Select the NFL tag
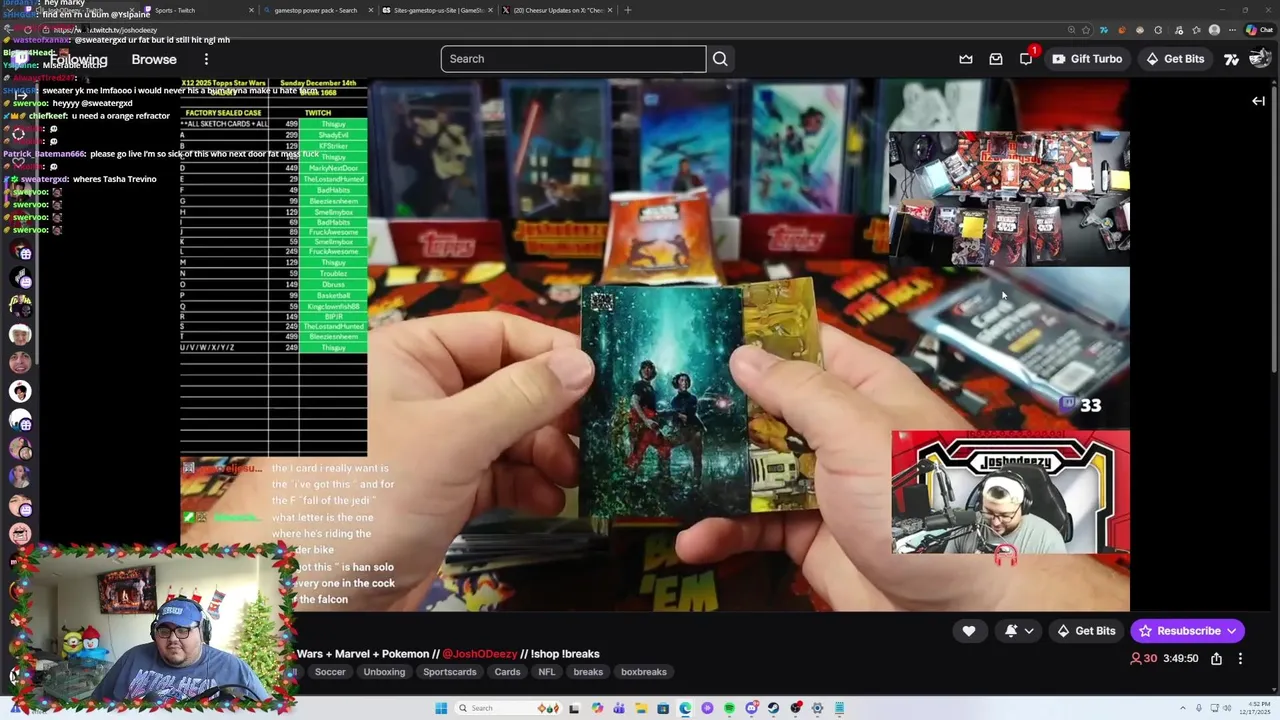 (546, 672)
